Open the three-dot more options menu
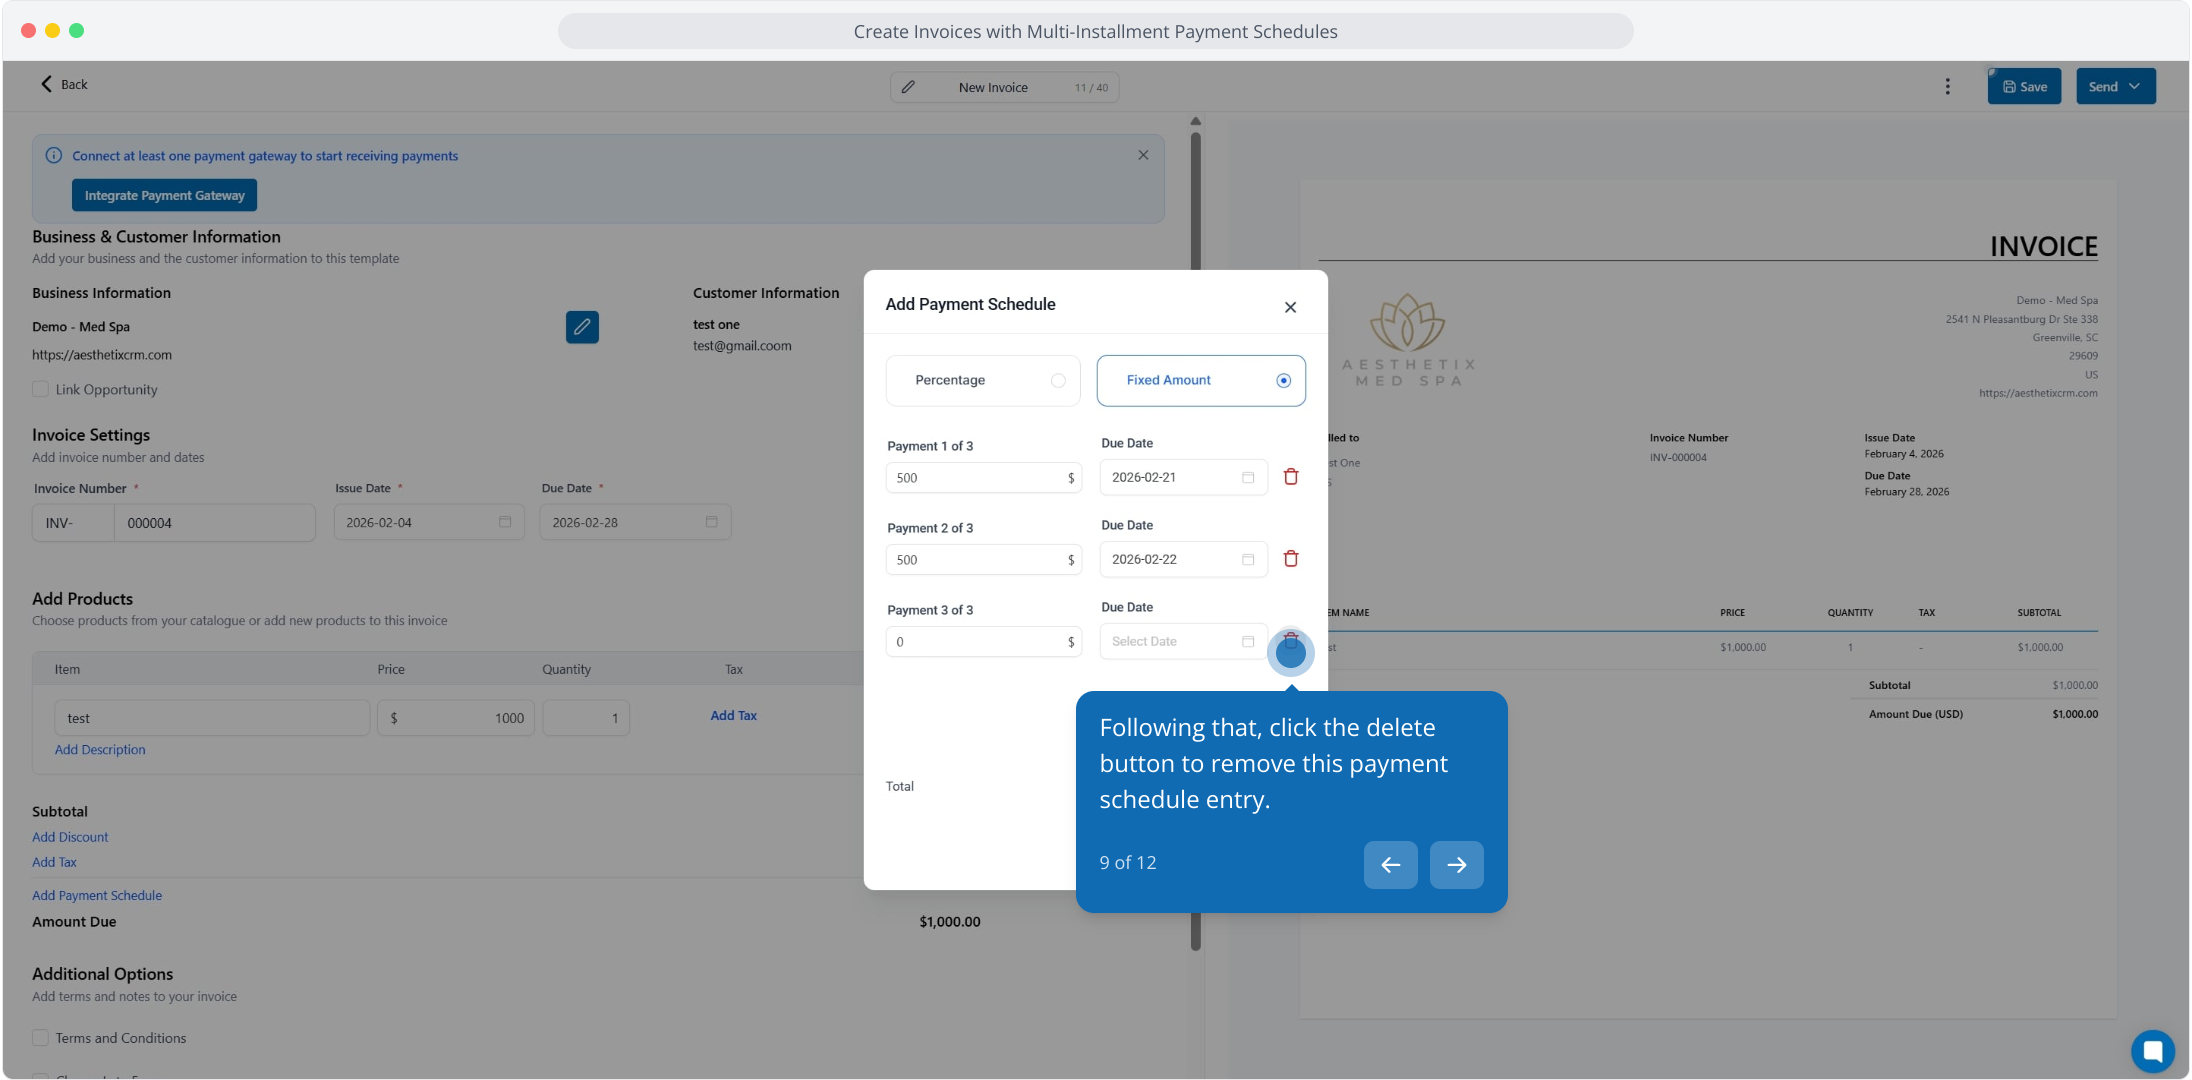 pyautogui.click(x=1947, y=87)
